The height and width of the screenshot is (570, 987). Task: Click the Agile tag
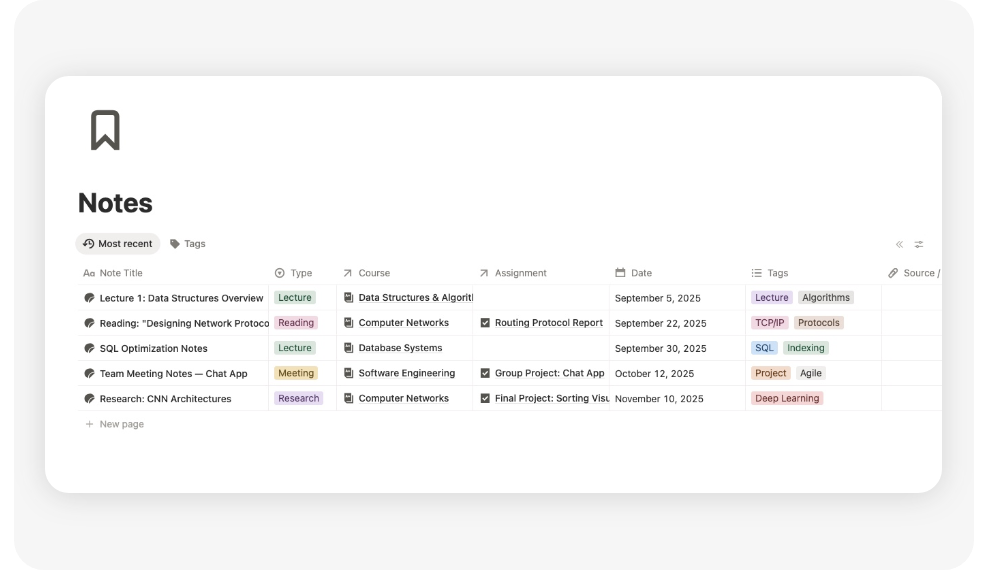811,373
